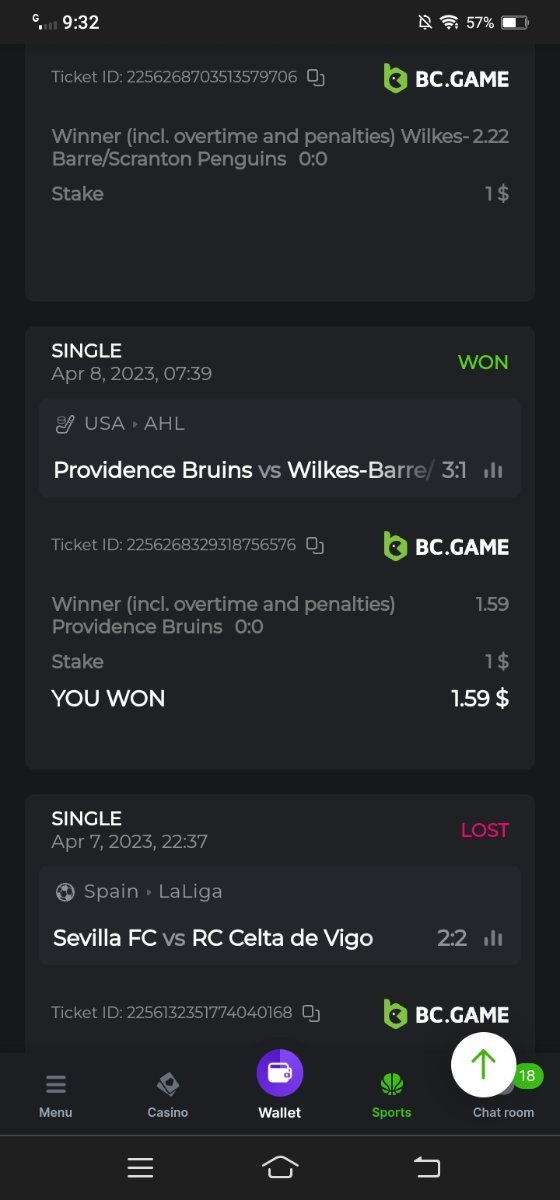Tap the Android back navigation button

427,1167
